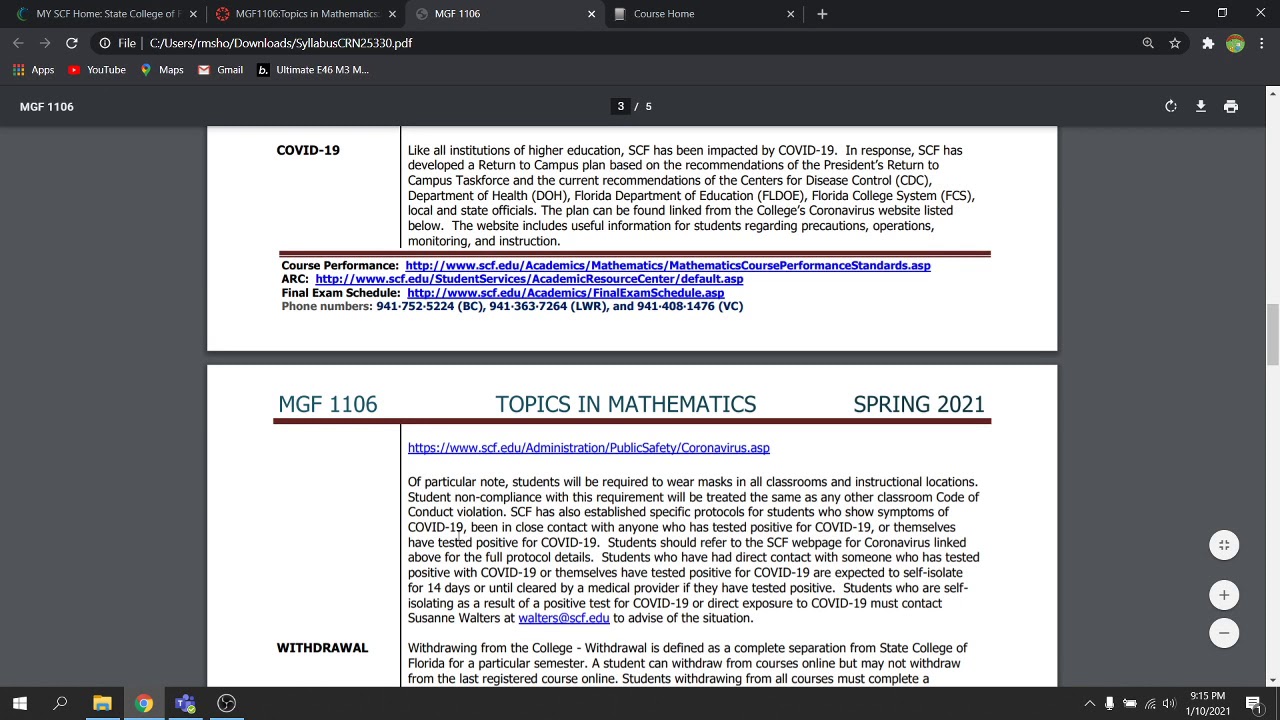This screenshot has width=1280, height=720.
Task: Open the YouTube bookmark
Action: [97, 70]
